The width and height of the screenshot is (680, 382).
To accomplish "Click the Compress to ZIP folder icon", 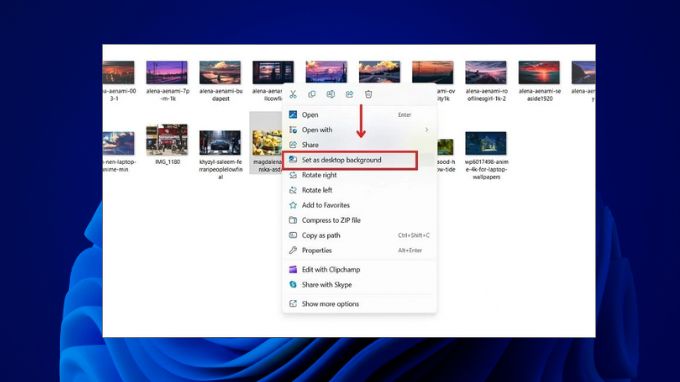I will [293, 220].
